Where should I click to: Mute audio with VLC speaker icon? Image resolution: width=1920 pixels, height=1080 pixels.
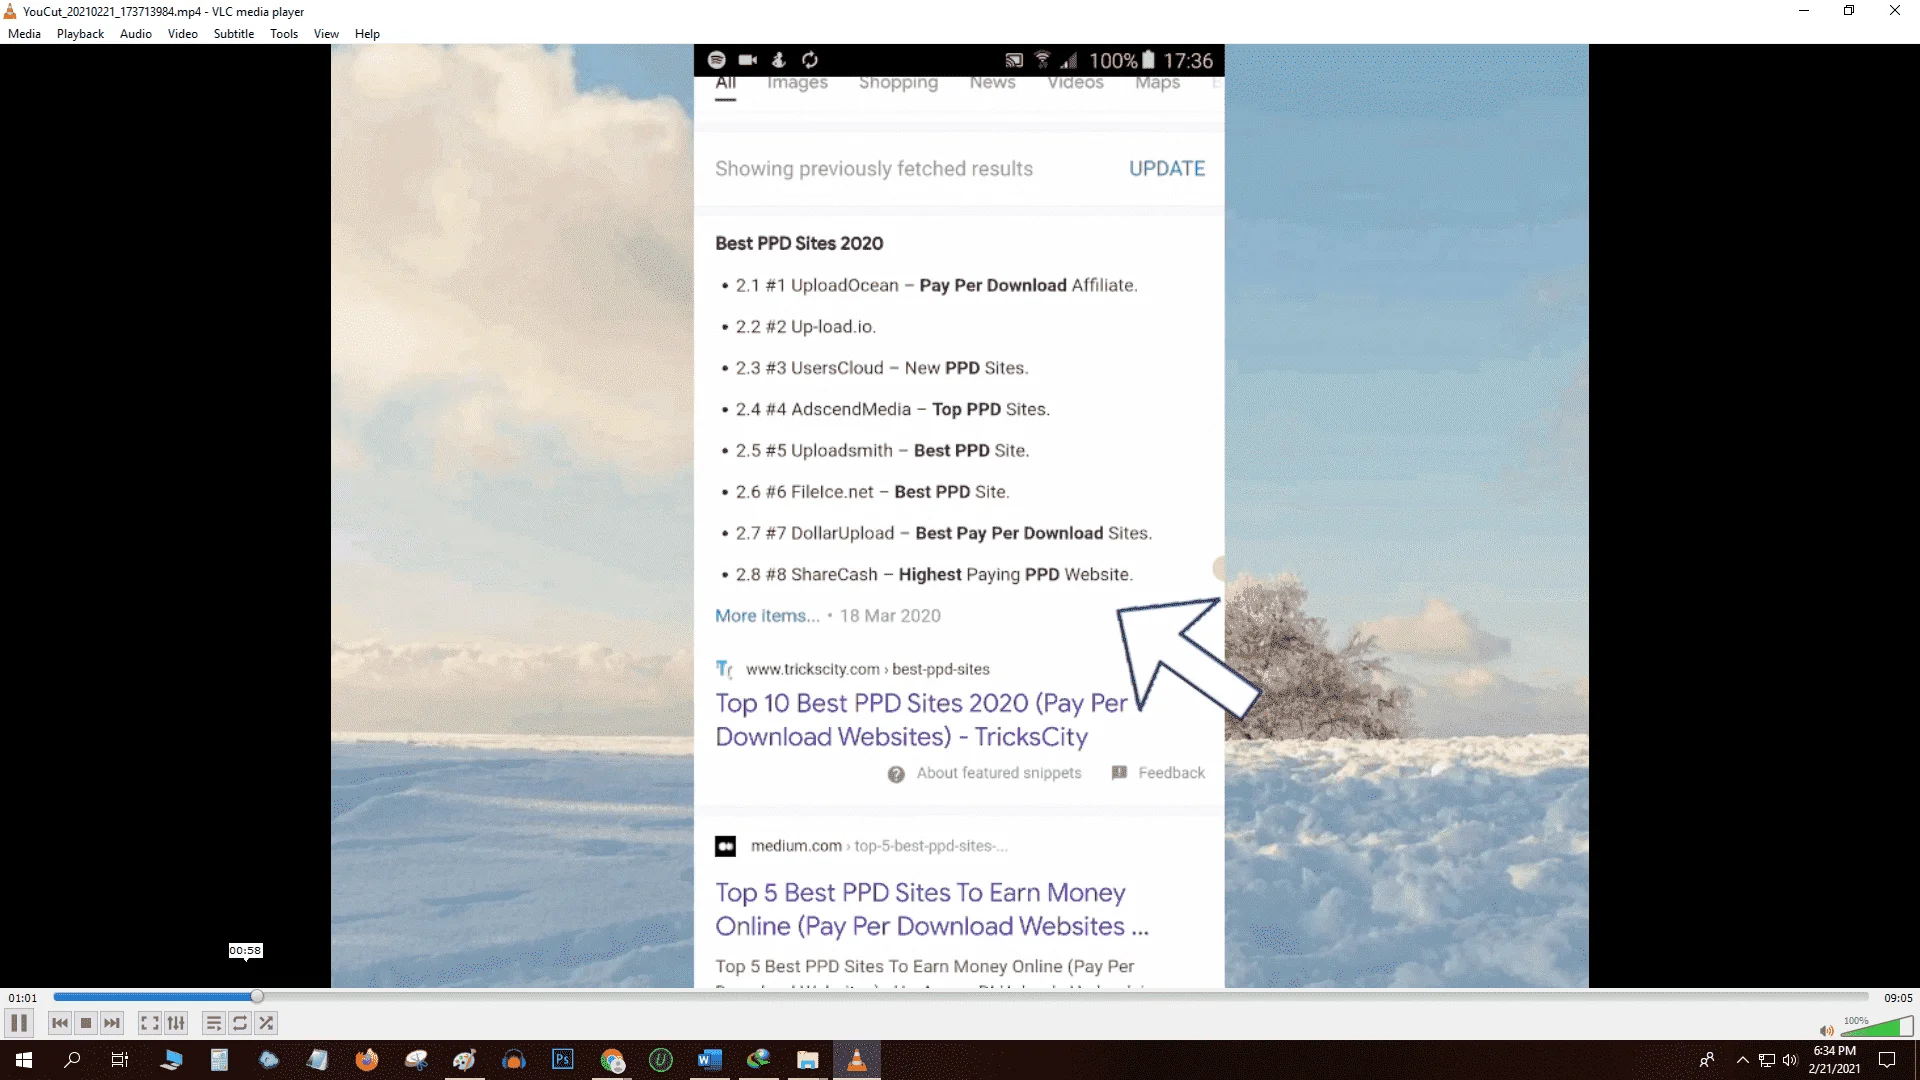coord(1826,1030)
